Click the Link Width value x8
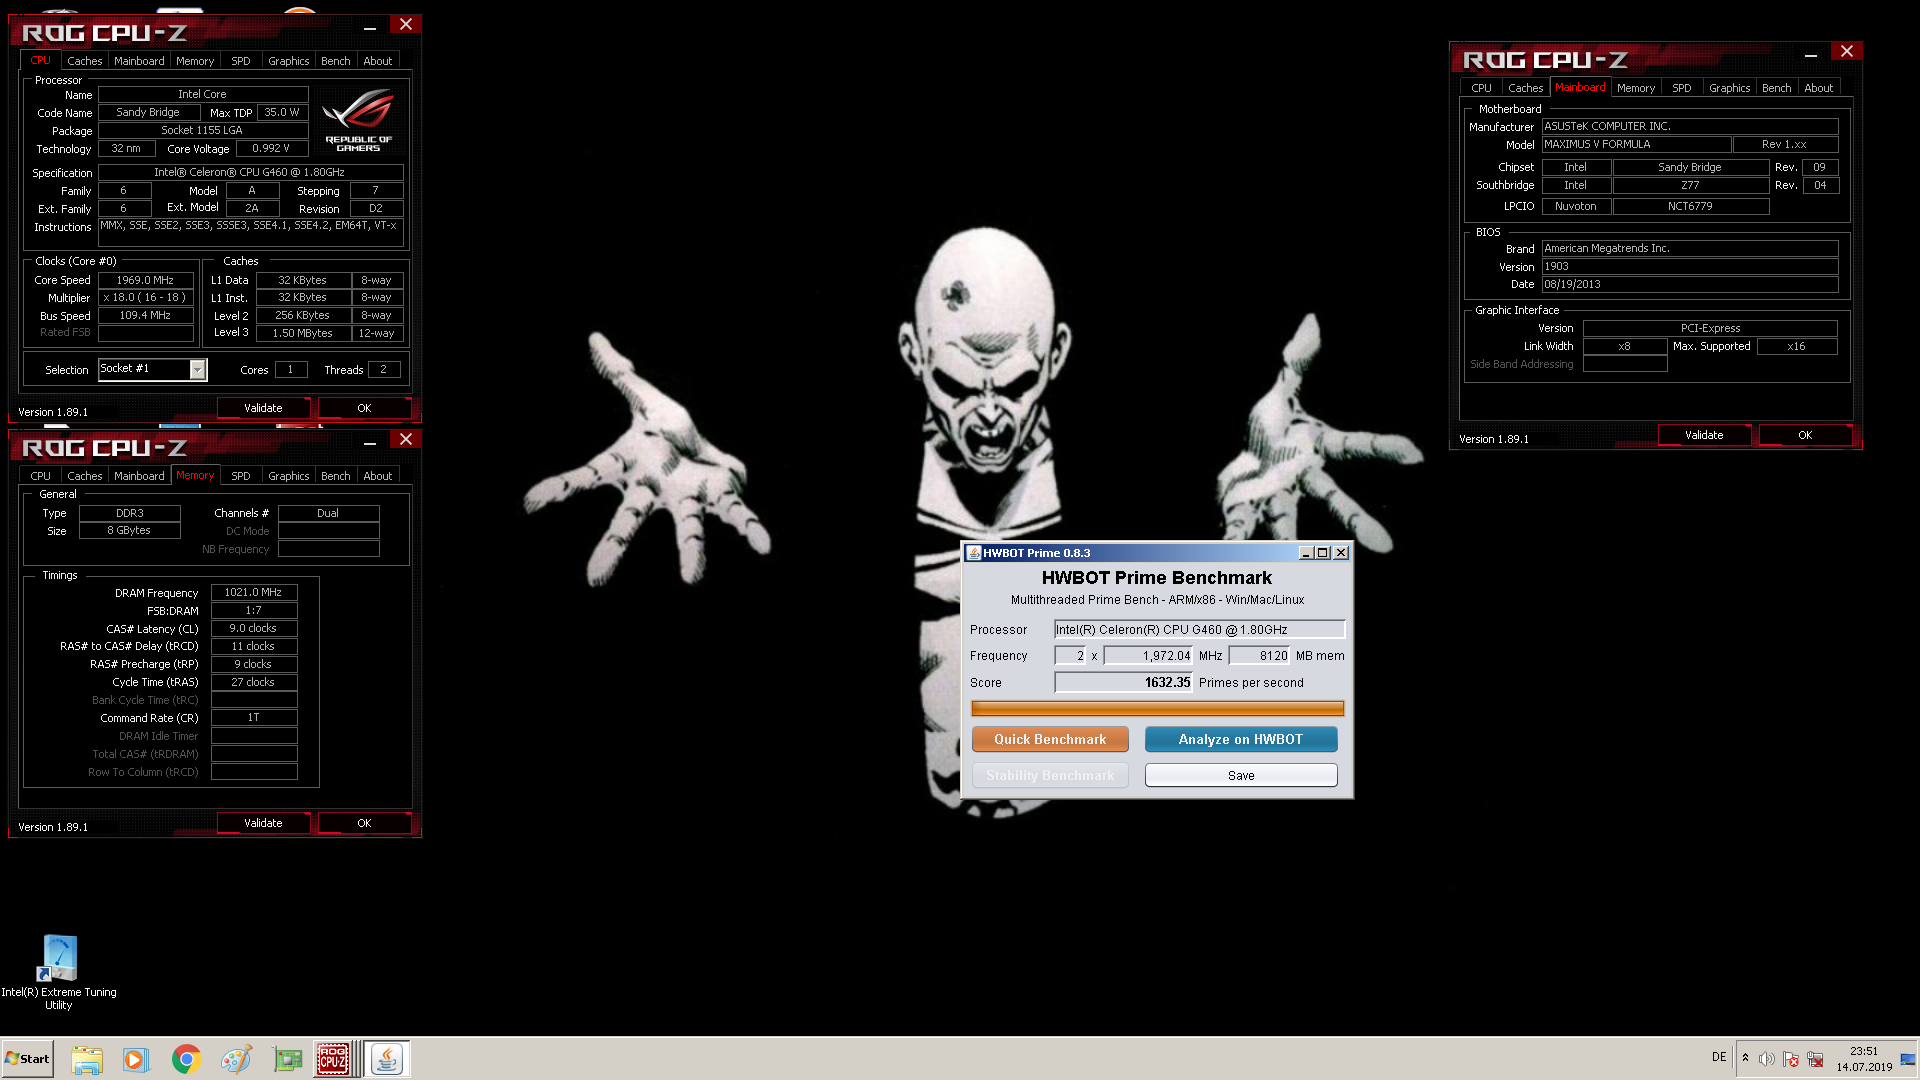The width and height of the screenshot is (1920, 1080). coord(1625,347)
